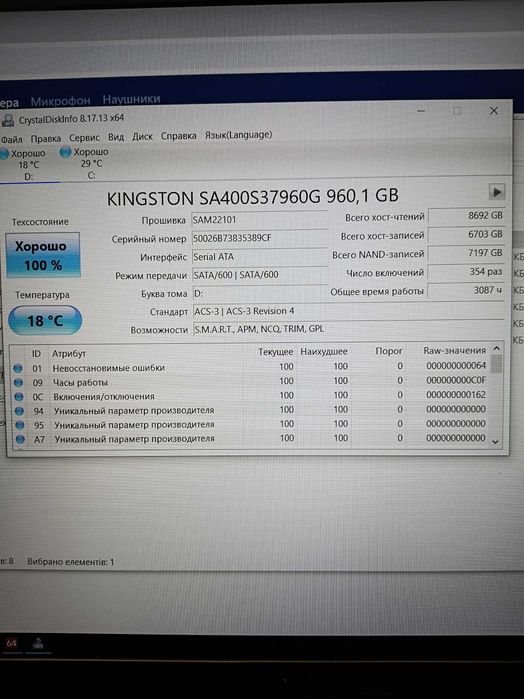The width and height of the screenshot is (524, 699).
Task: Select the Невосстановимые ошибки attribute row
Action: (252, 367)
